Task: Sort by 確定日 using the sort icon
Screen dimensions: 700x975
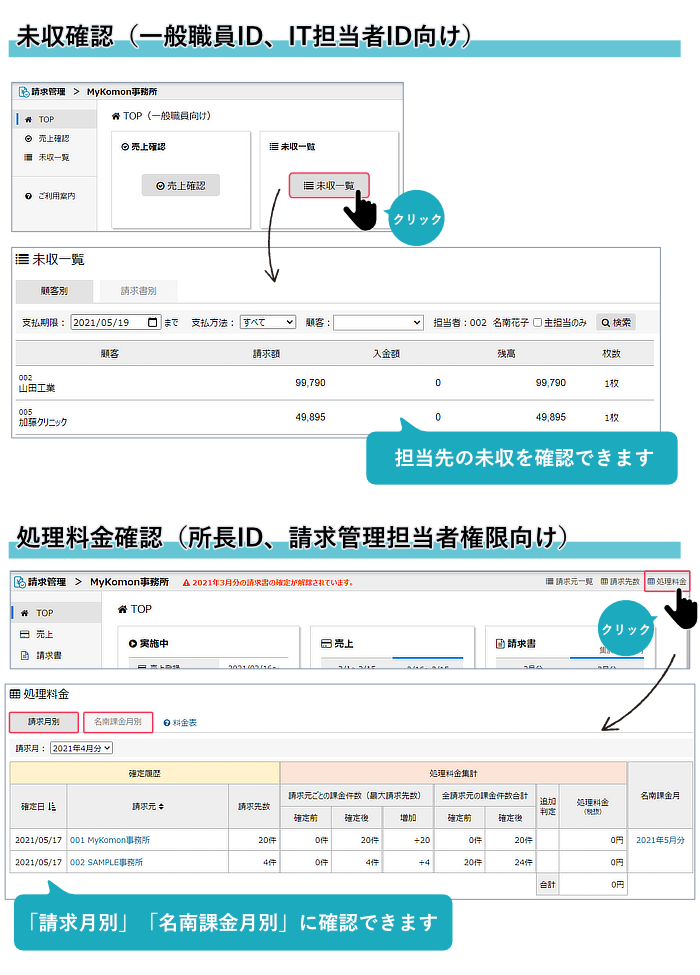Action: 52,806
